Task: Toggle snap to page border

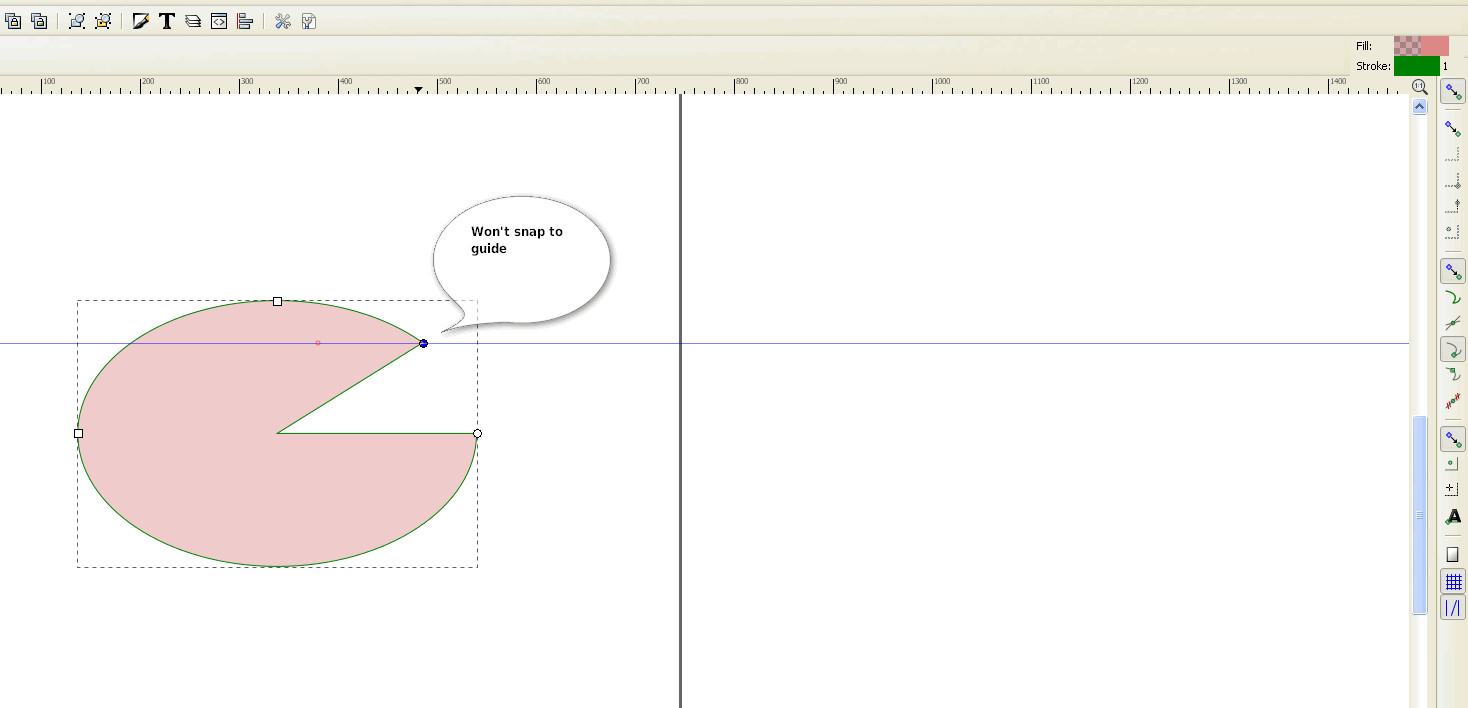Action: (x=1453, y=554)
